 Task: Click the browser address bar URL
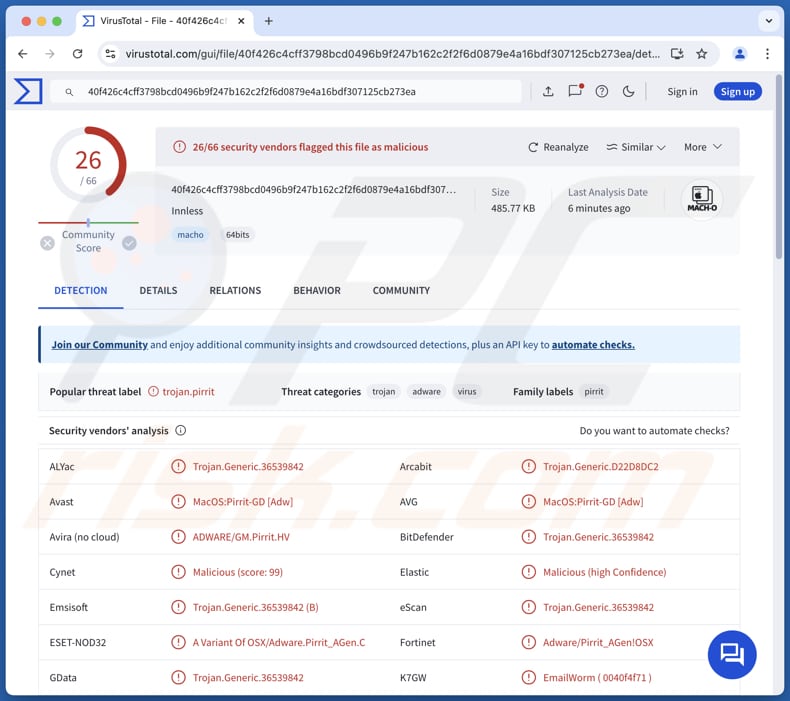tap(392, 53)
